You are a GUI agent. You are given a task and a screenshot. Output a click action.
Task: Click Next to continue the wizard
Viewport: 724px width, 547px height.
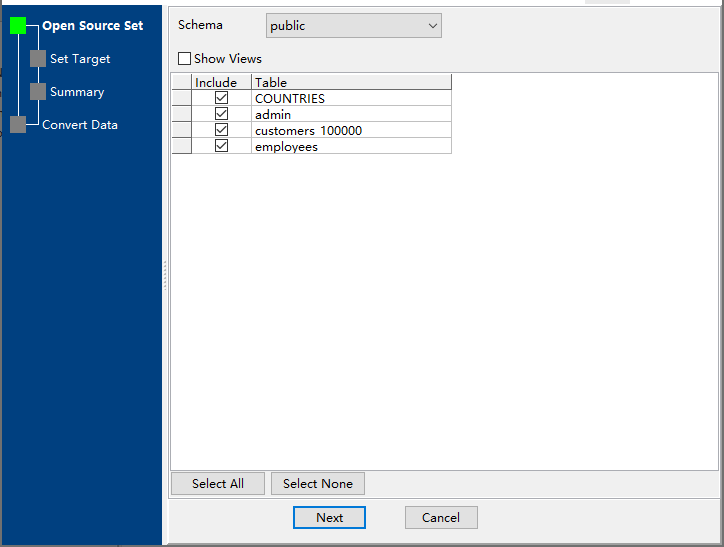[329, 517]
